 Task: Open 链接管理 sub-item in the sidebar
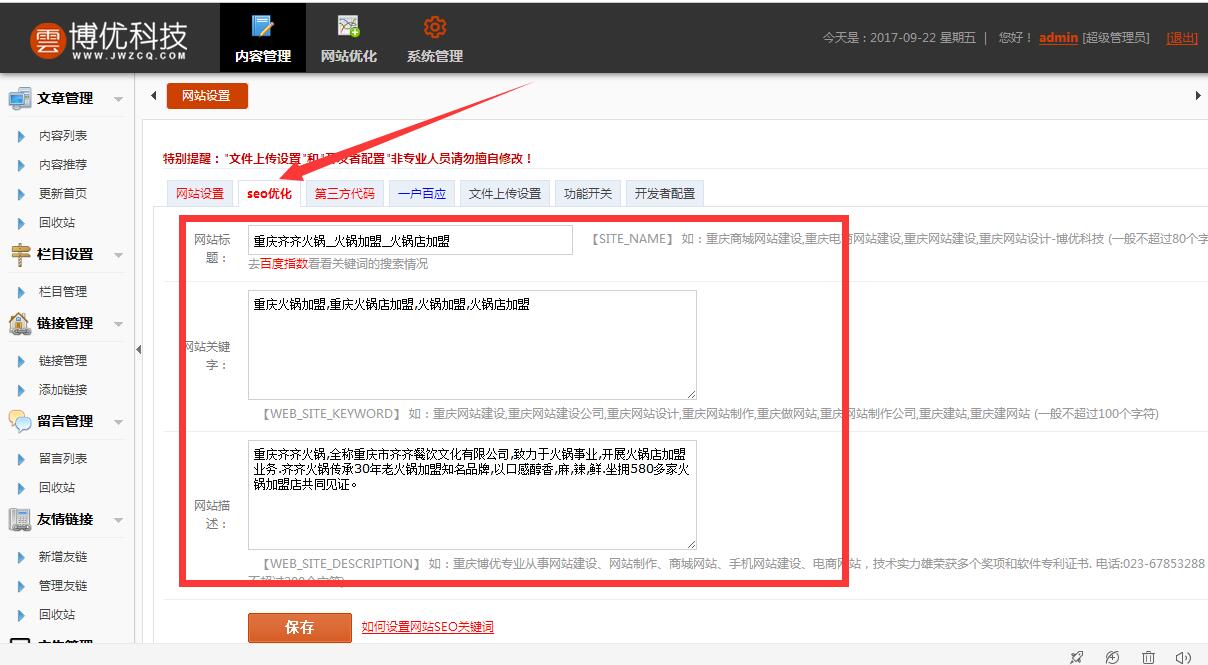pos(63,360)
